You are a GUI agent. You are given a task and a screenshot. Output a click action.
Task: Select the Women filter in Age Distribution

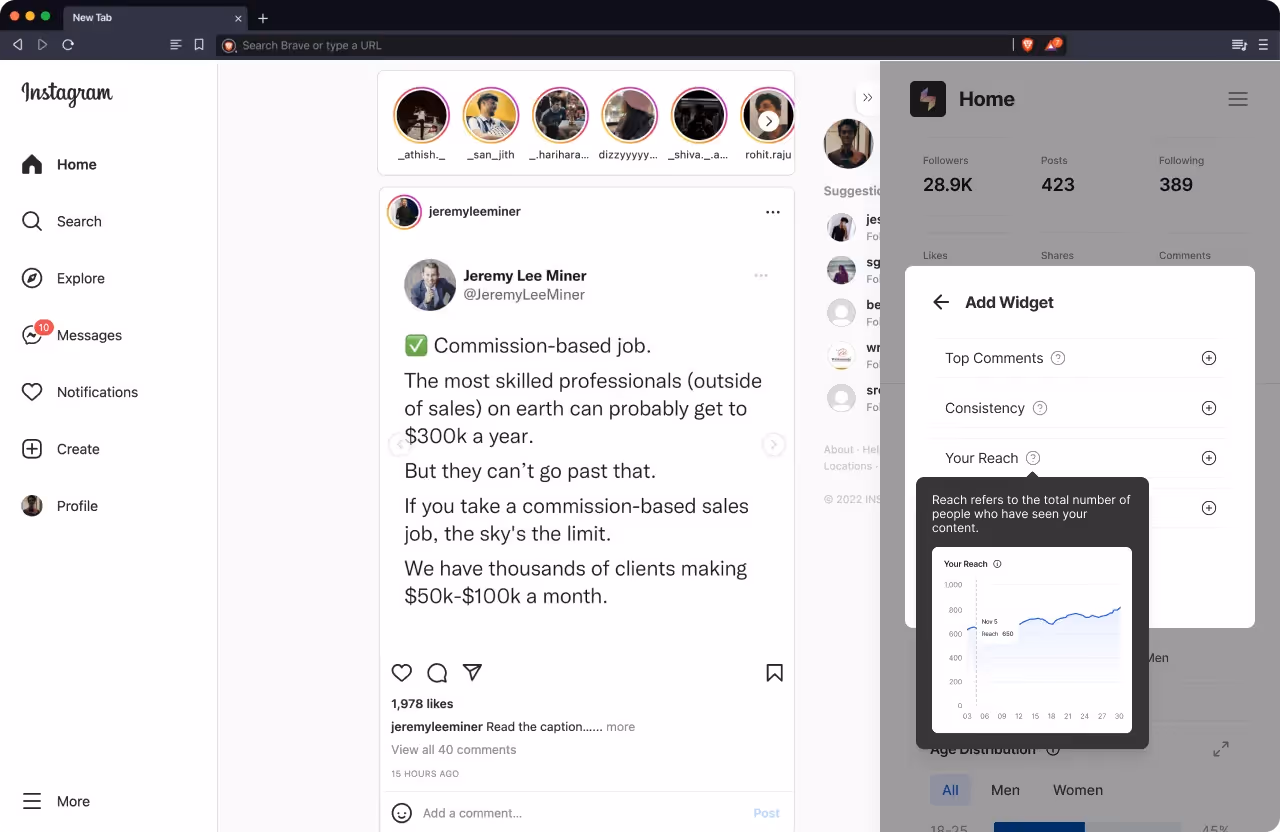click(1078, 790)
